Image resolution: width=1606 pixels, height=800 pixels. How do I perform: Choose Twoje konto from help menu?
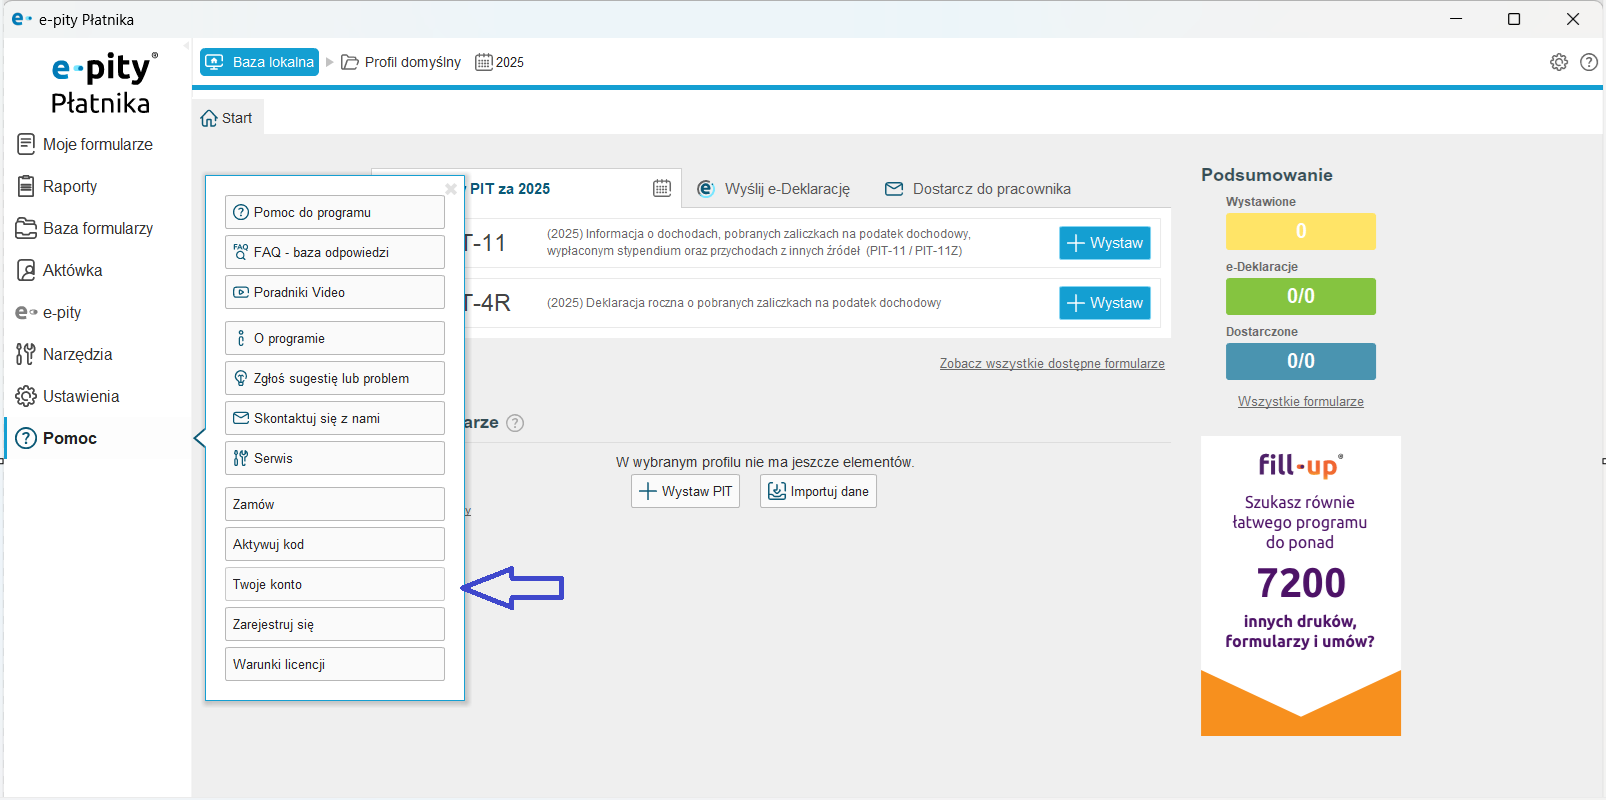click(x=334, y=584)
